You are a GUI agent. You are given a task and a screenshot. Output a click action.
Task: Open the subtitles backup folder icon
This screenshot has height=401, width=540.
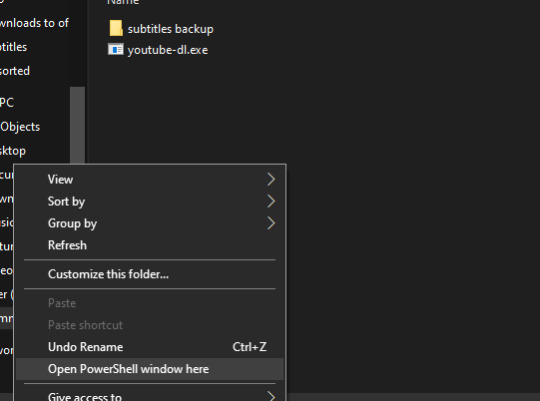(x=116, y=28)
